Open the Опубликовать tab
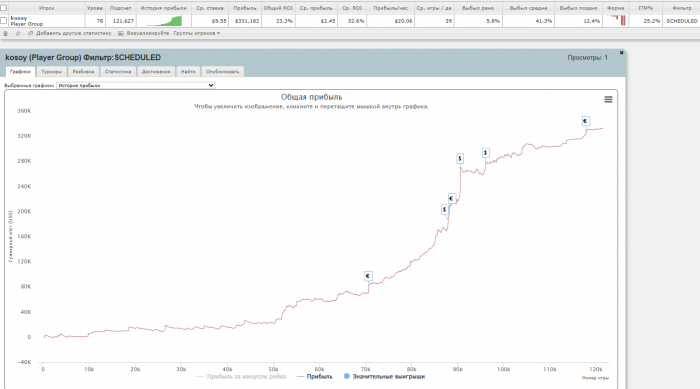 pyautogui.click(x=223, y=71)
